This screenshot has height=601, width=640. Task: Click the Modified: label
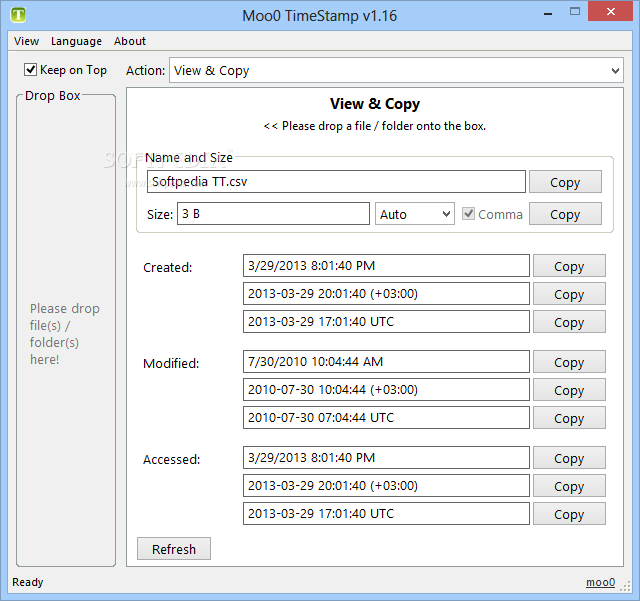pos(171,363)
